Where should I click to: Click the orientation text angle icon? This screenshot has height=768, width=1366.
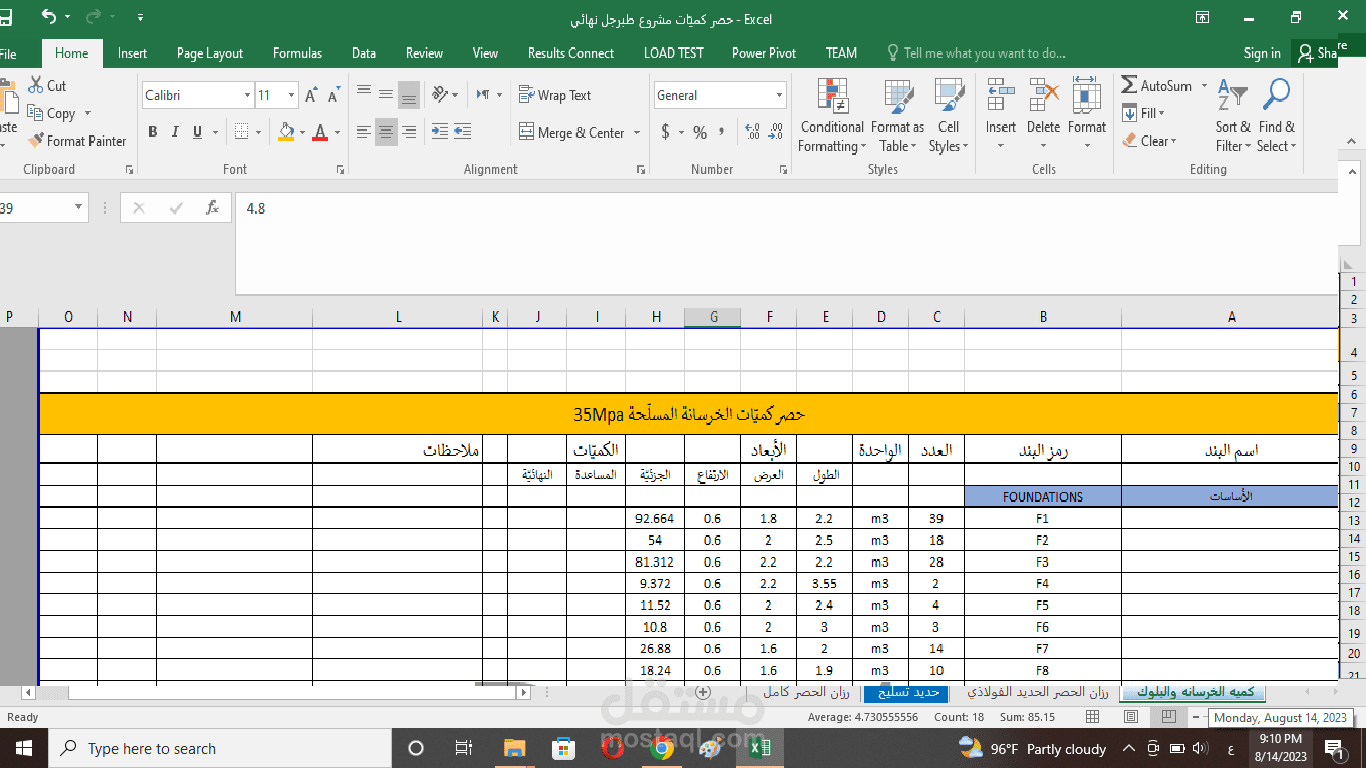[x=440, y=95]
